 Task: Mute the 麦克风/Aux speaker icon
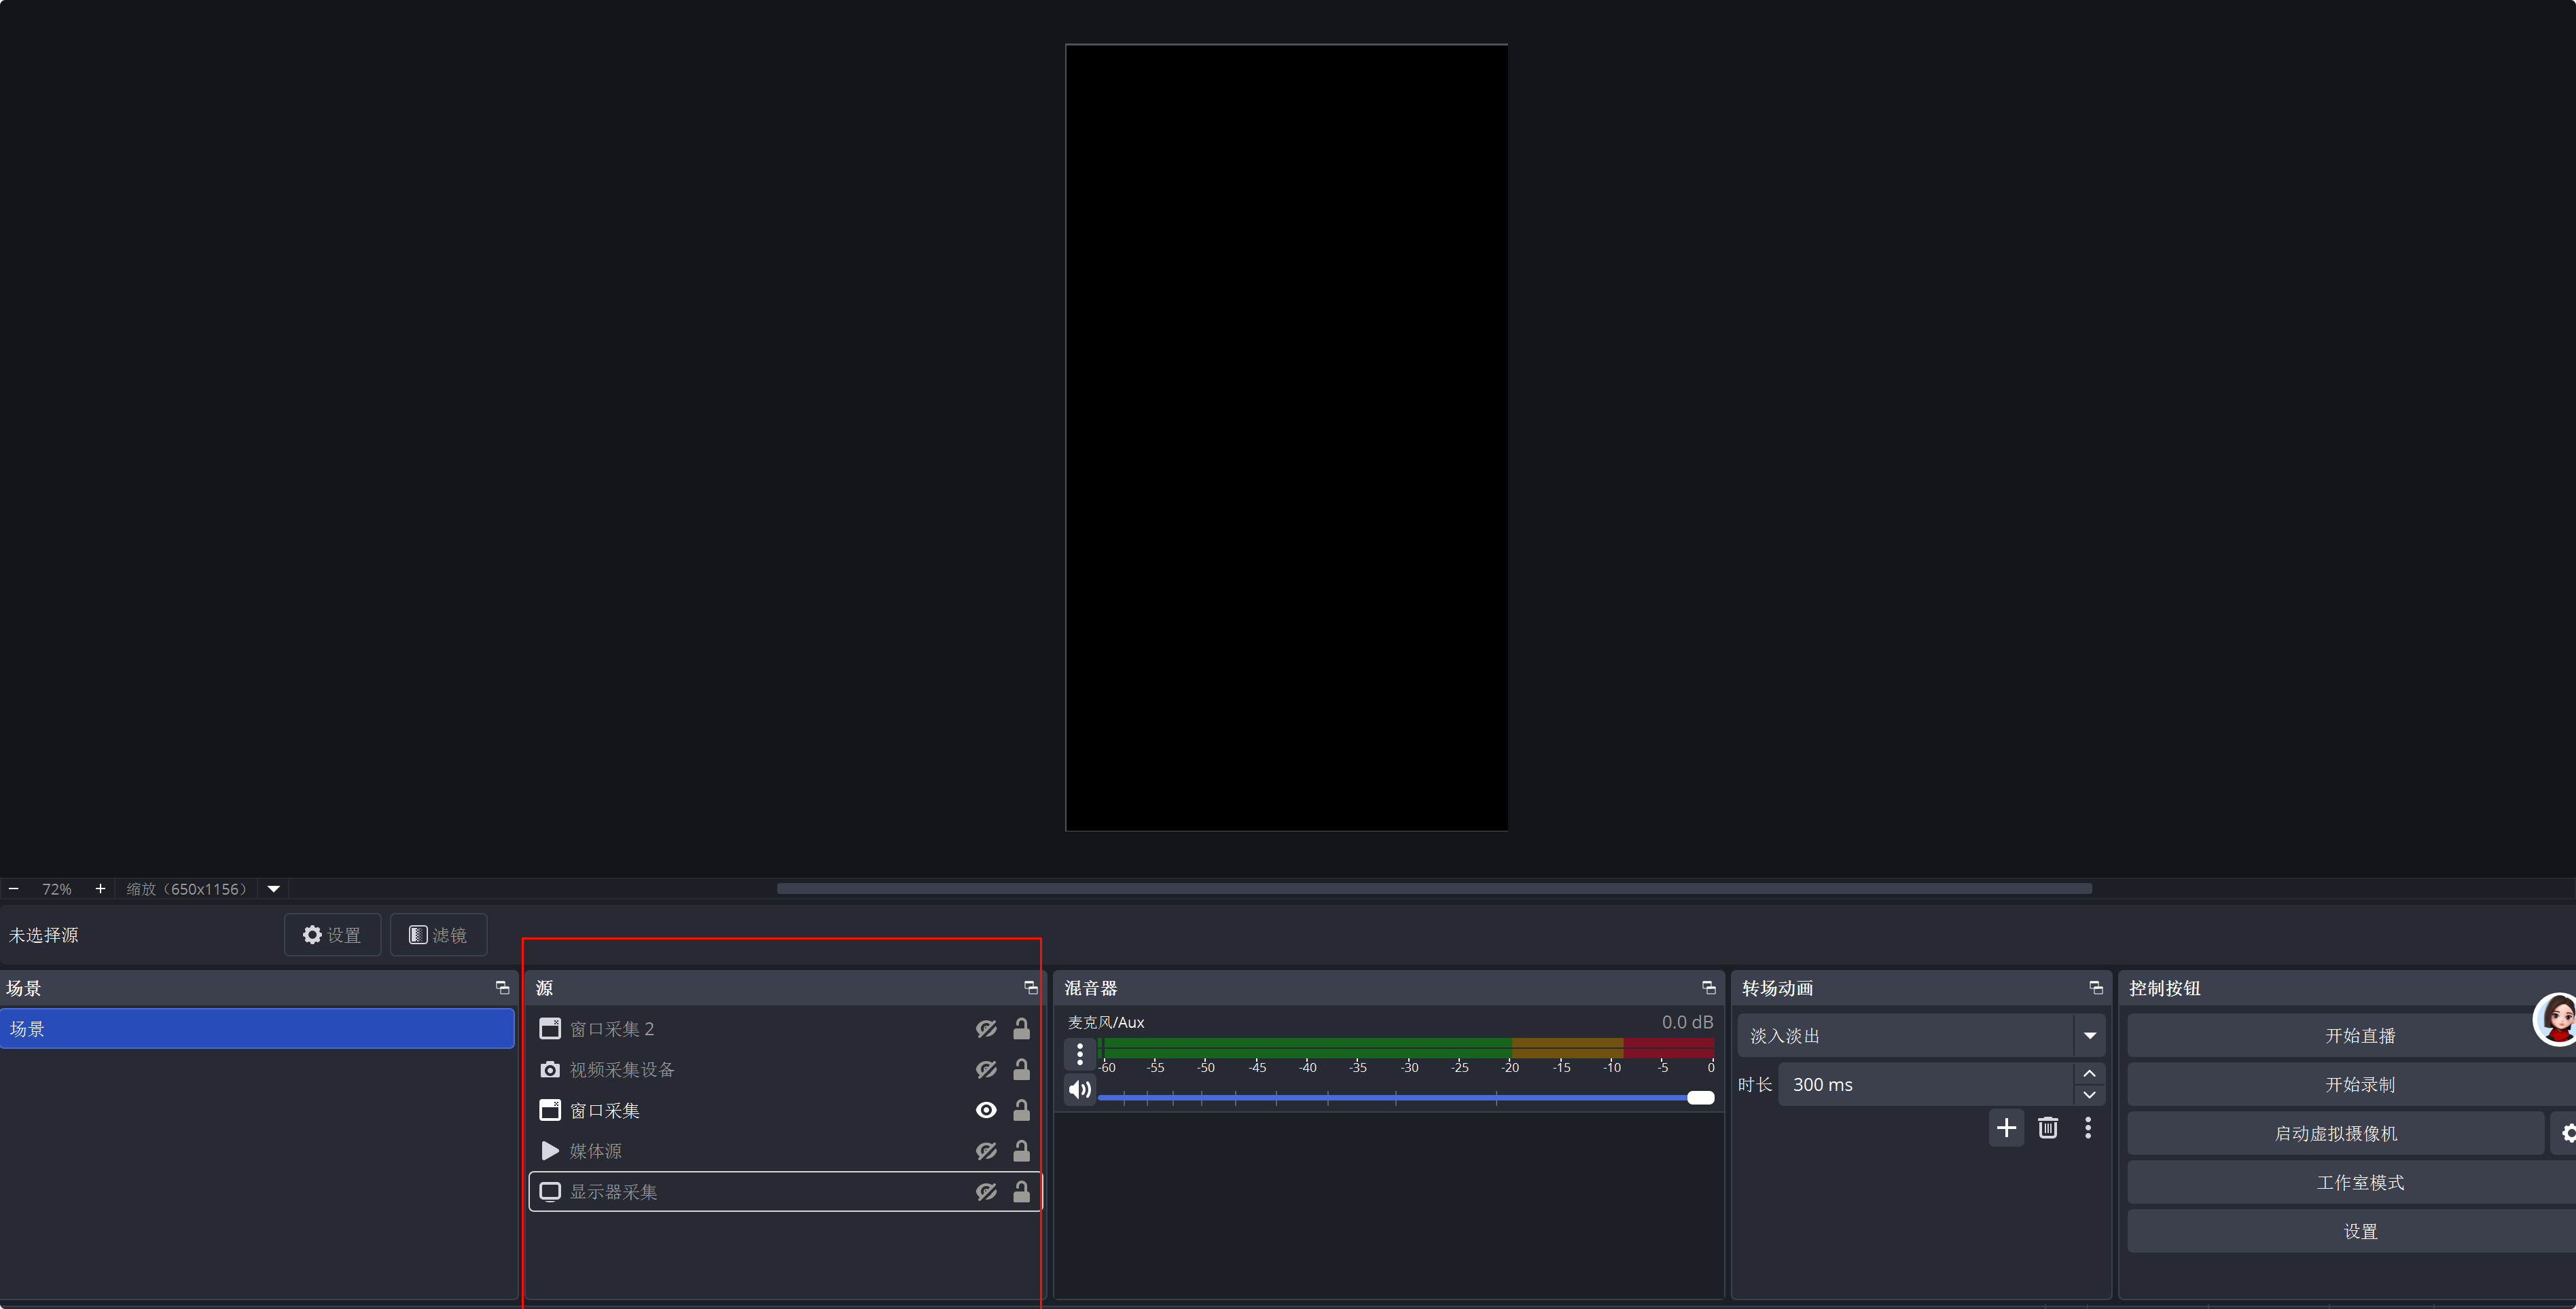1079,1089
